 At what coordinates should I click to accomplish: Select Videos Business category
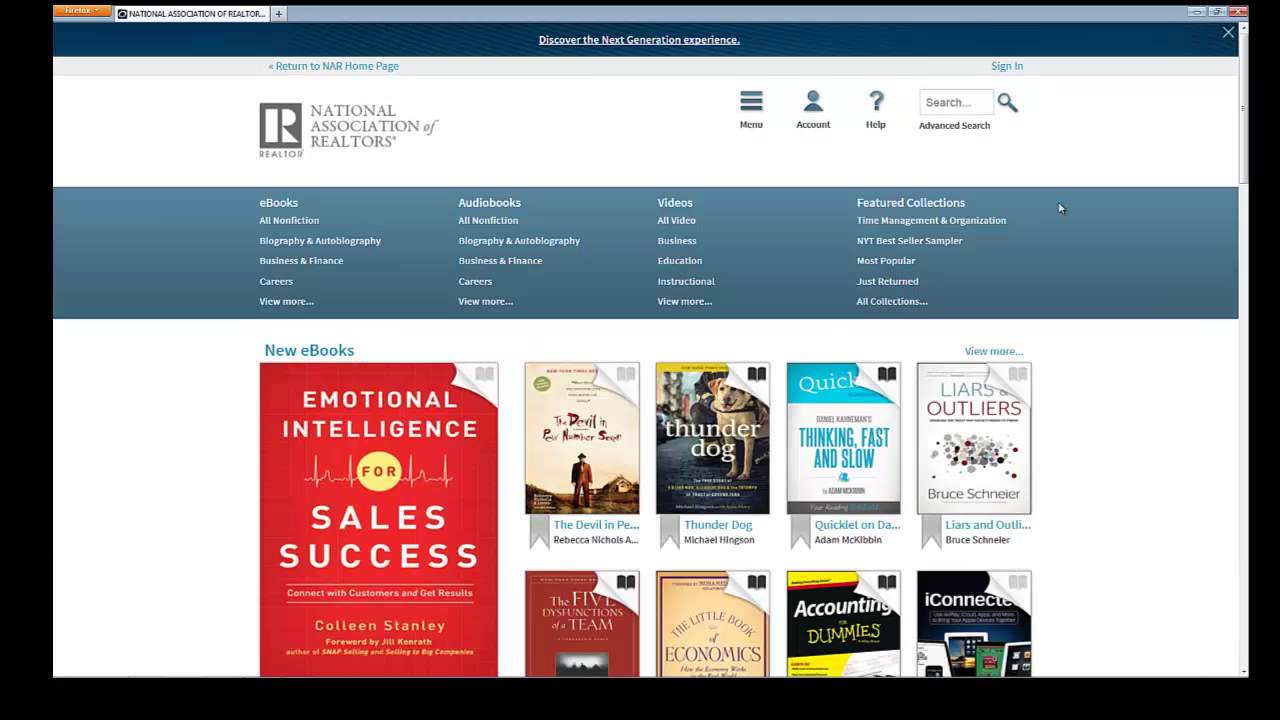[x=677, y=241]
